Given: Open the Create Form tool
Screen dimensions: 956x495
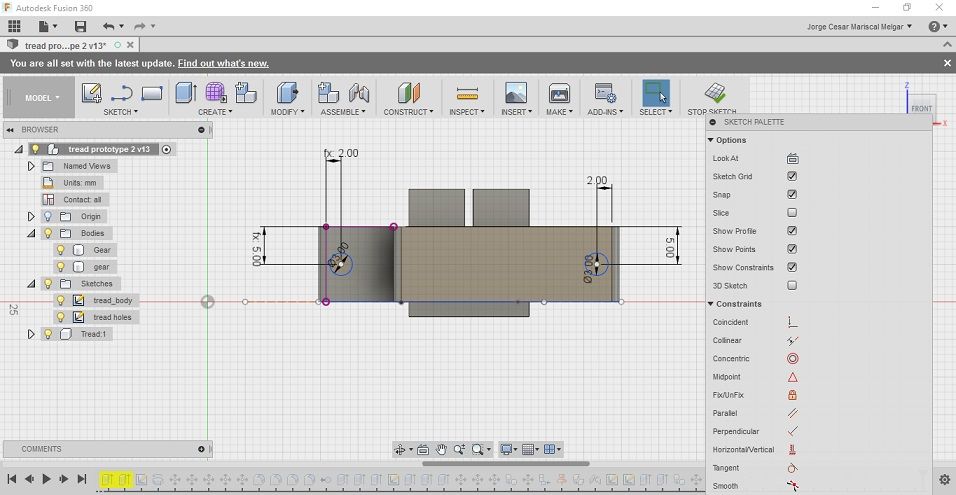Looking at the screenshot, I should (x=216, y=93).
